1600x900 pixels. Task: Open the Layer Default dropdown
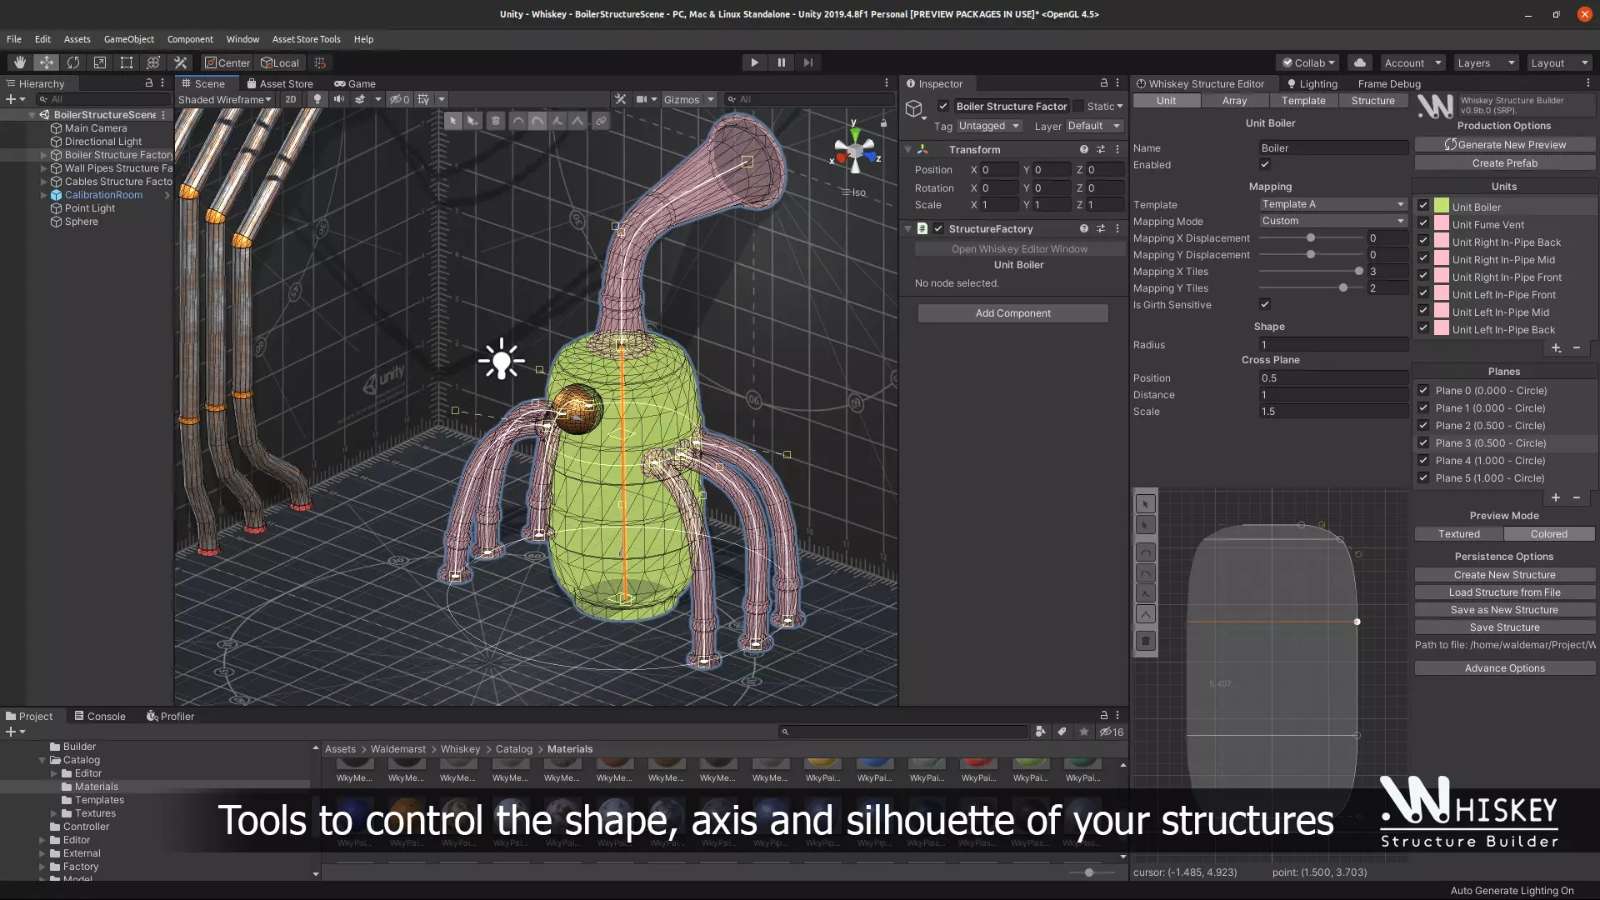(1094, 126)
